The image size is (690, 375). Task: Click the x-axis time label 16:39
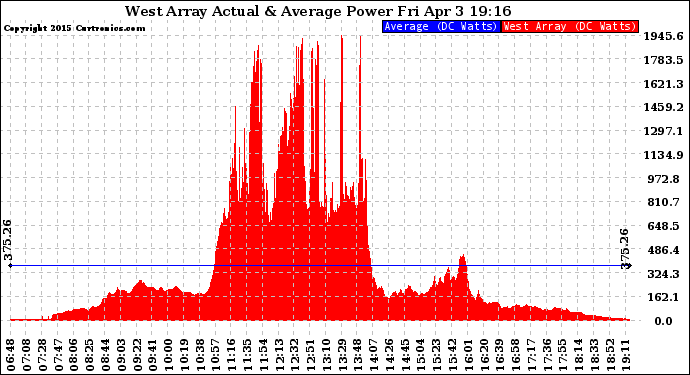tap(500, 355)
